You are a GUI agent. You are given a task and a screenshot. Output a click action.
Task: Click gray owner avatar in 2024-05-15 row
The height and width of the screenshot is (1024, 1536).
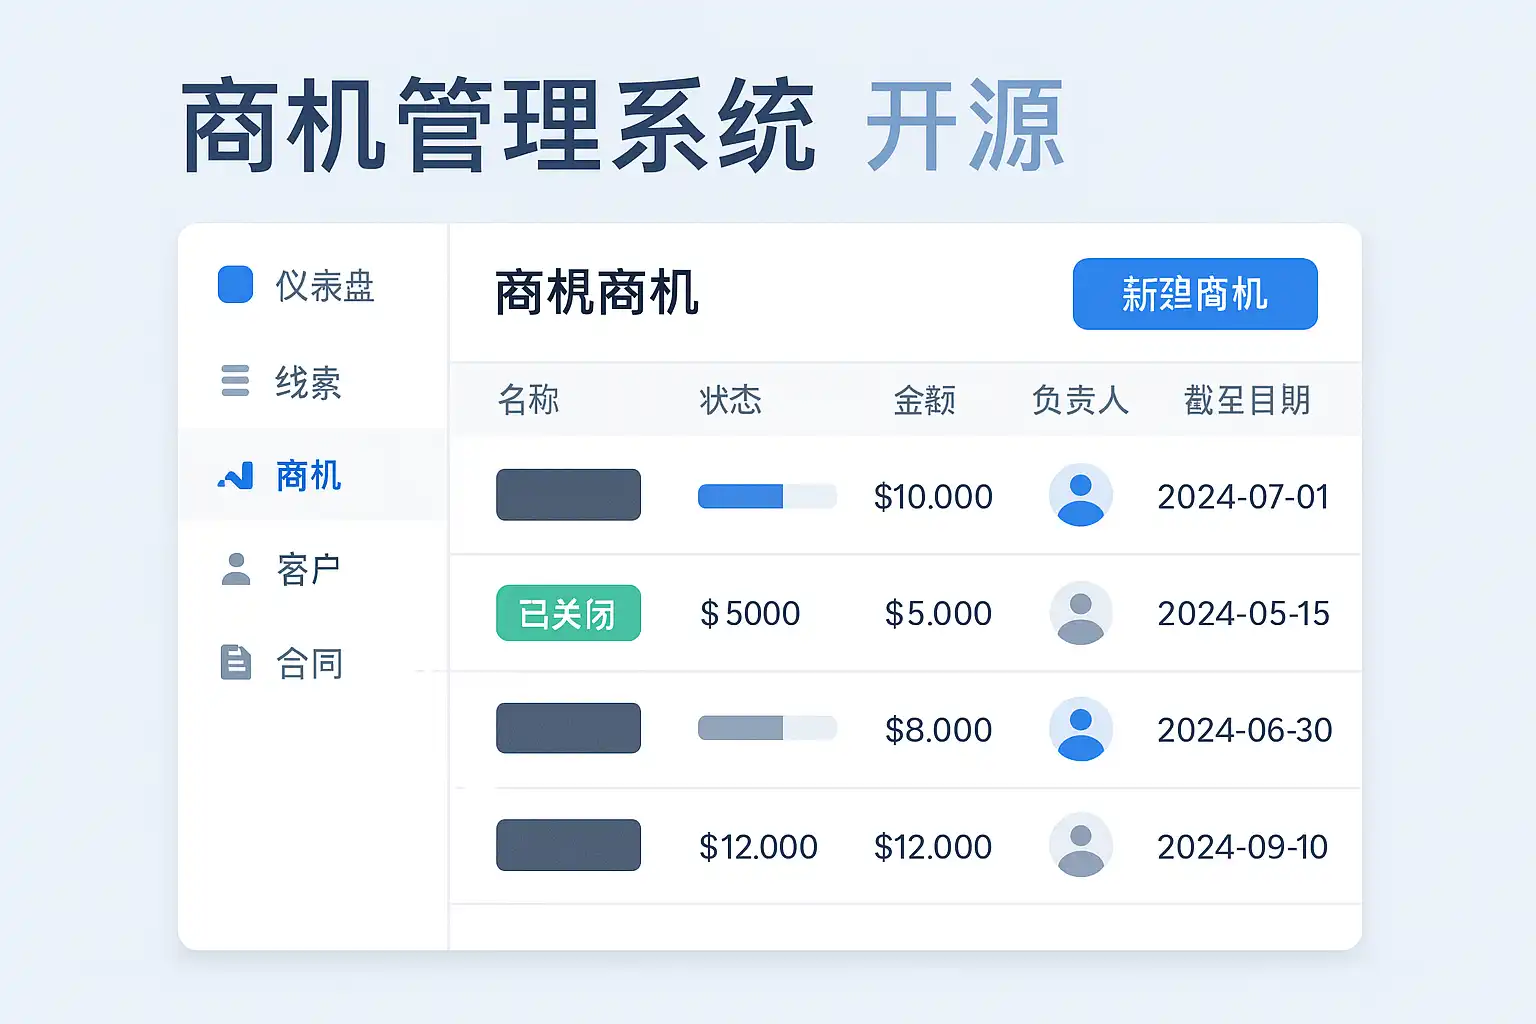tap(1080, 612)
